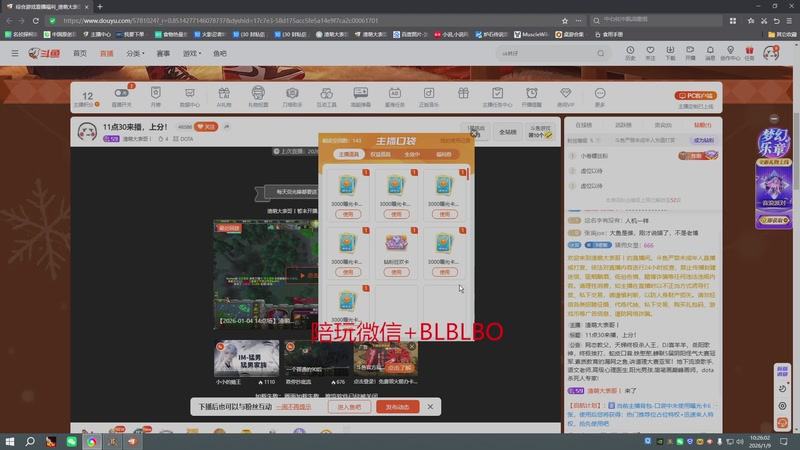Go to 首页 home in site navigation
Viewport: 800px width, 450px height.
click(80, 53)
